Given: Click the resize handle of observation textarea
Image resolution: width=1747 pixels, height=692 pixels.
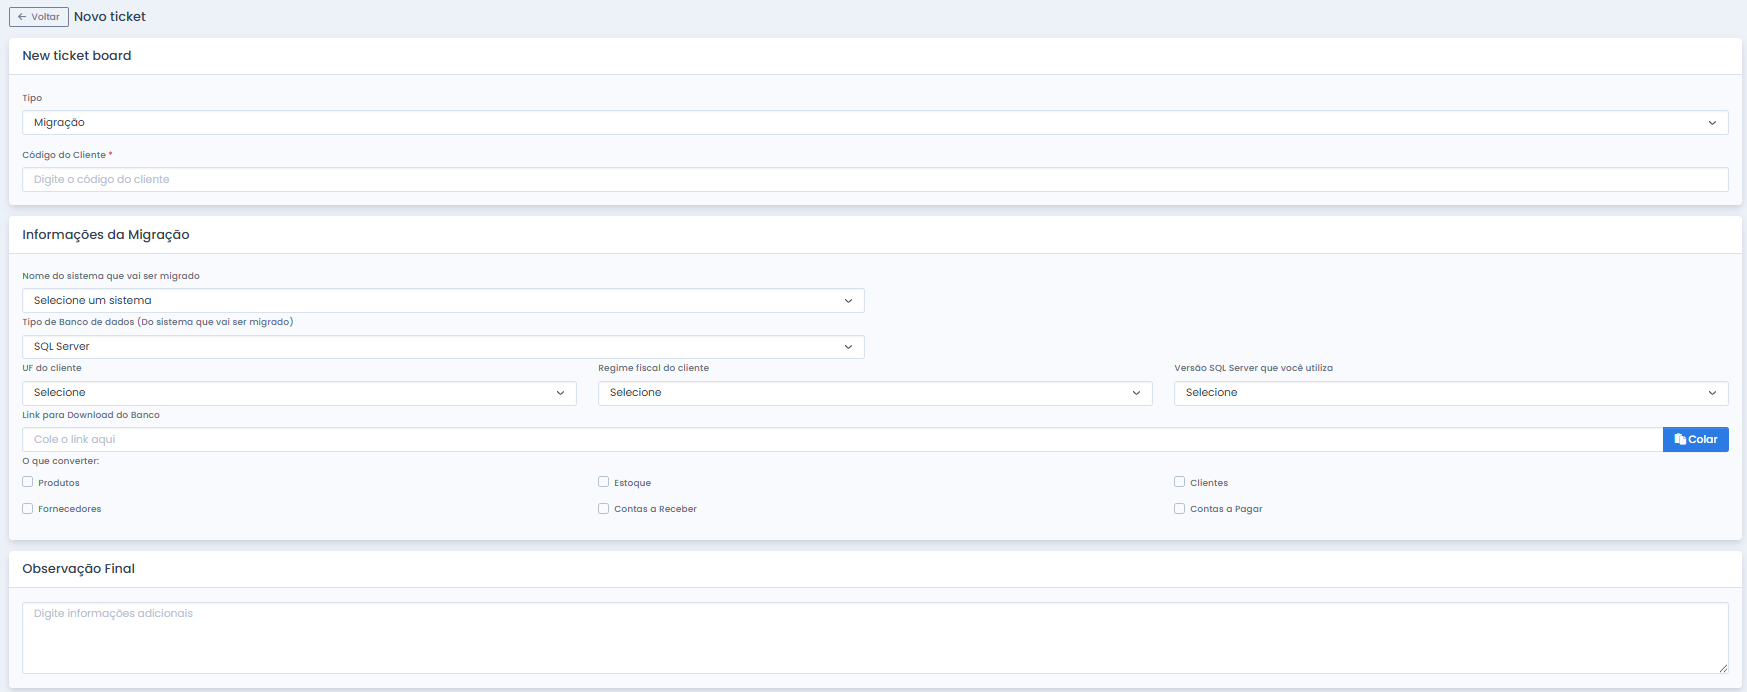Looking at the screenshot, I should pyautogui.click(x=1723, y=668).
